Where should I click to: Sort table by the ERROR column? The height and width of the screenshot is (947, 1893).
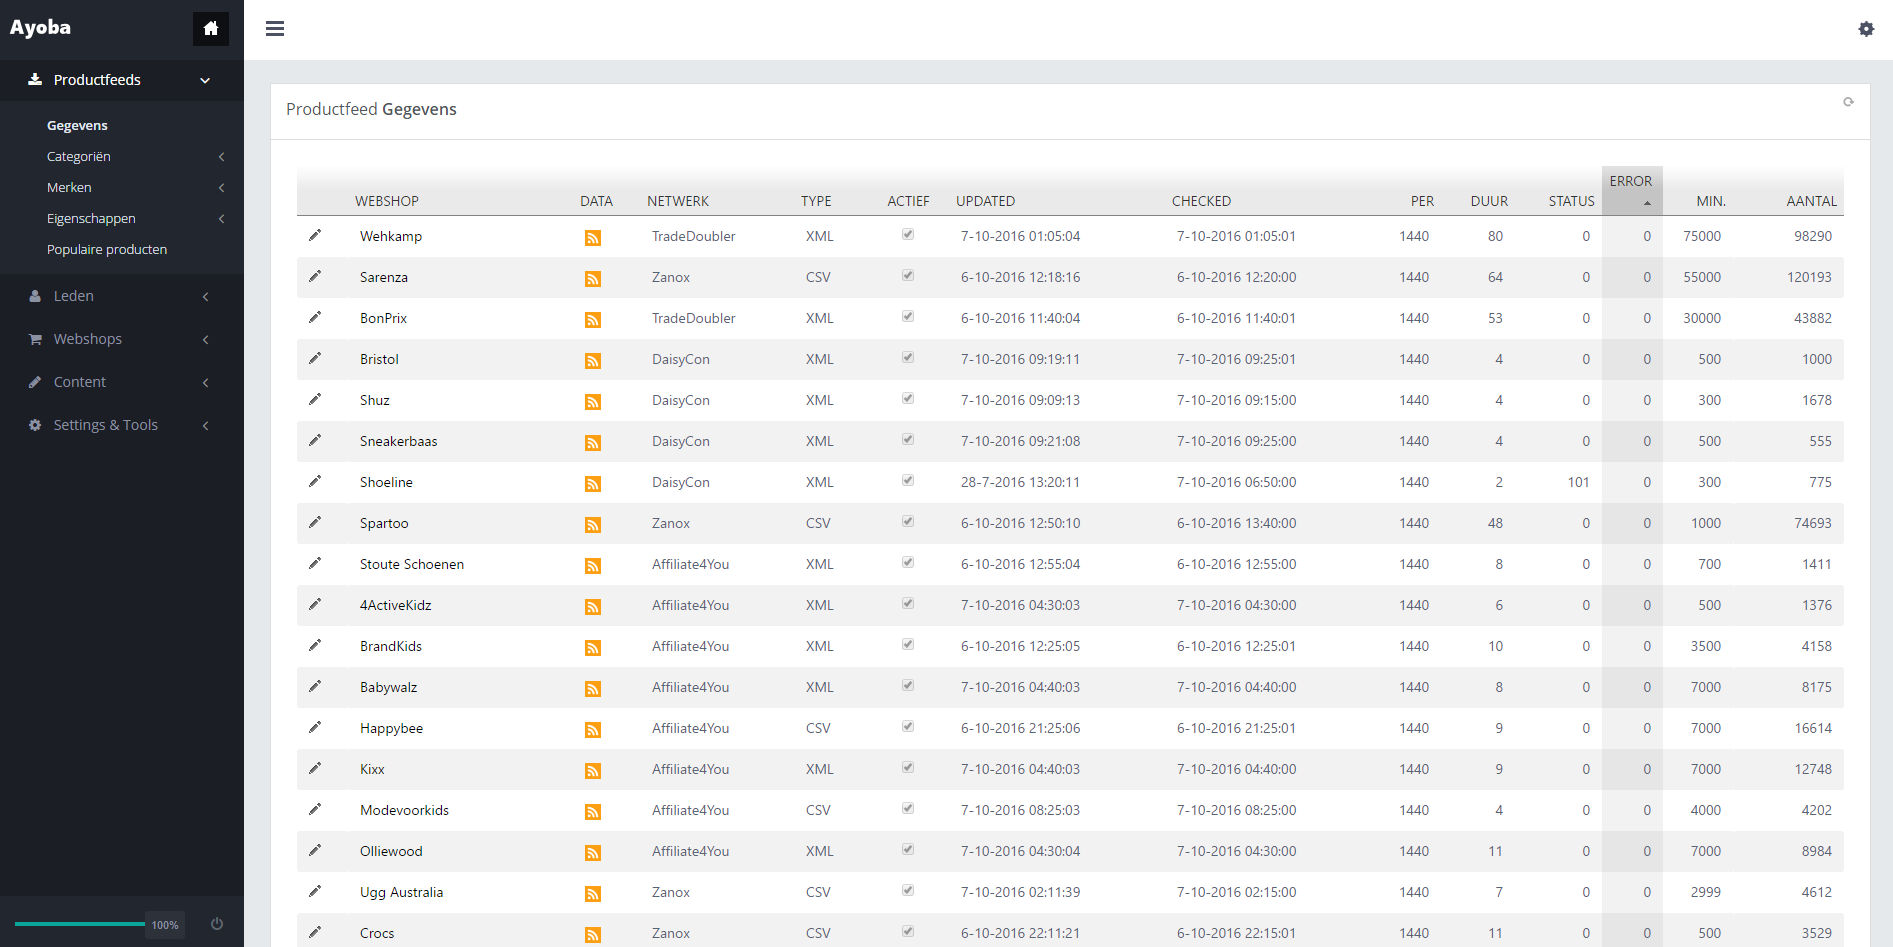click(1631, 190)
